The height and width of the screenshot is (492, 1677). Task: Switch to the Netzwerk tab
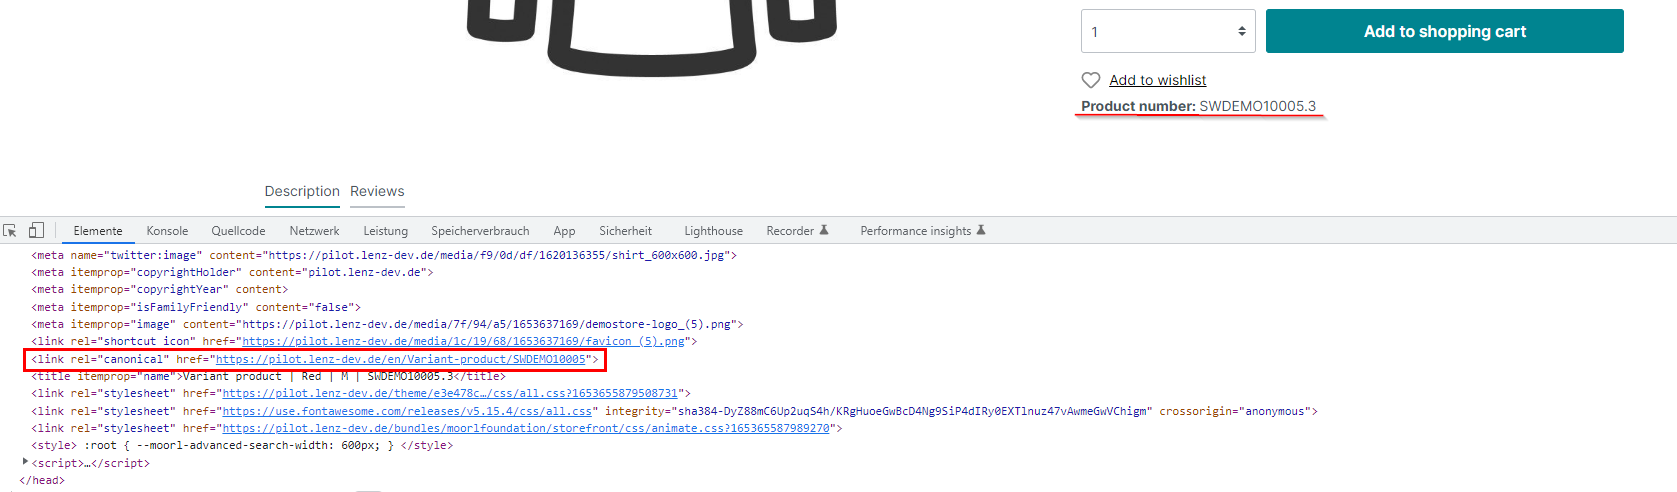tap(314, 231)
